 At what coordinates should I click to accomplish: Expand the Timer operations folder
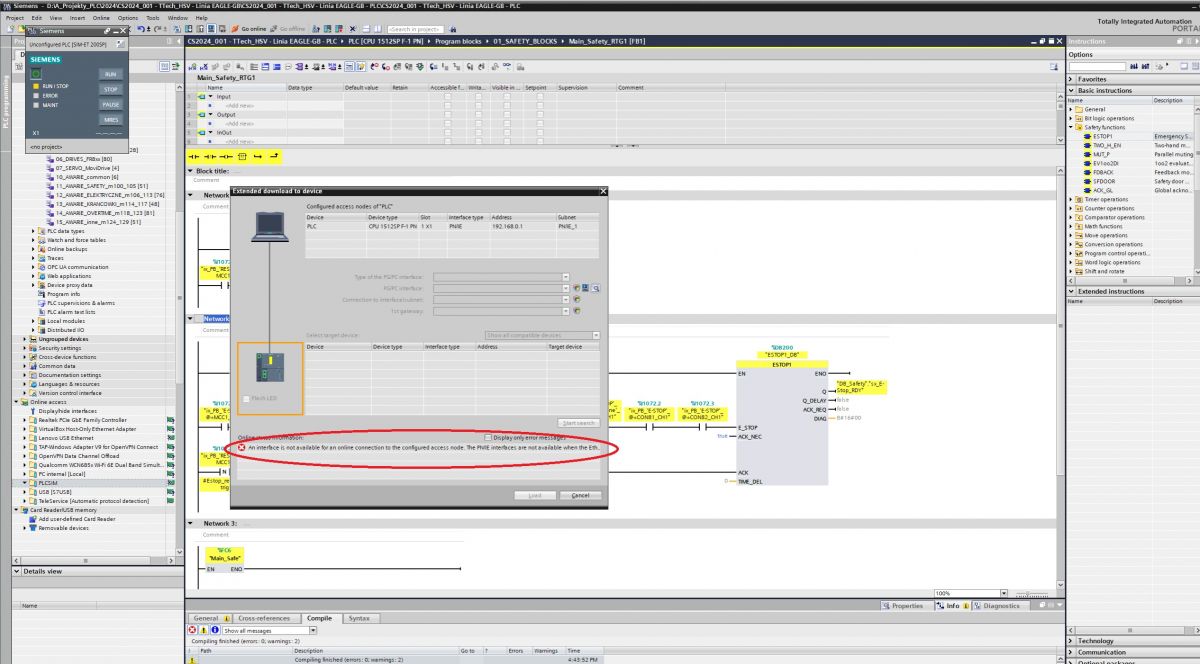coord(1071,199)
